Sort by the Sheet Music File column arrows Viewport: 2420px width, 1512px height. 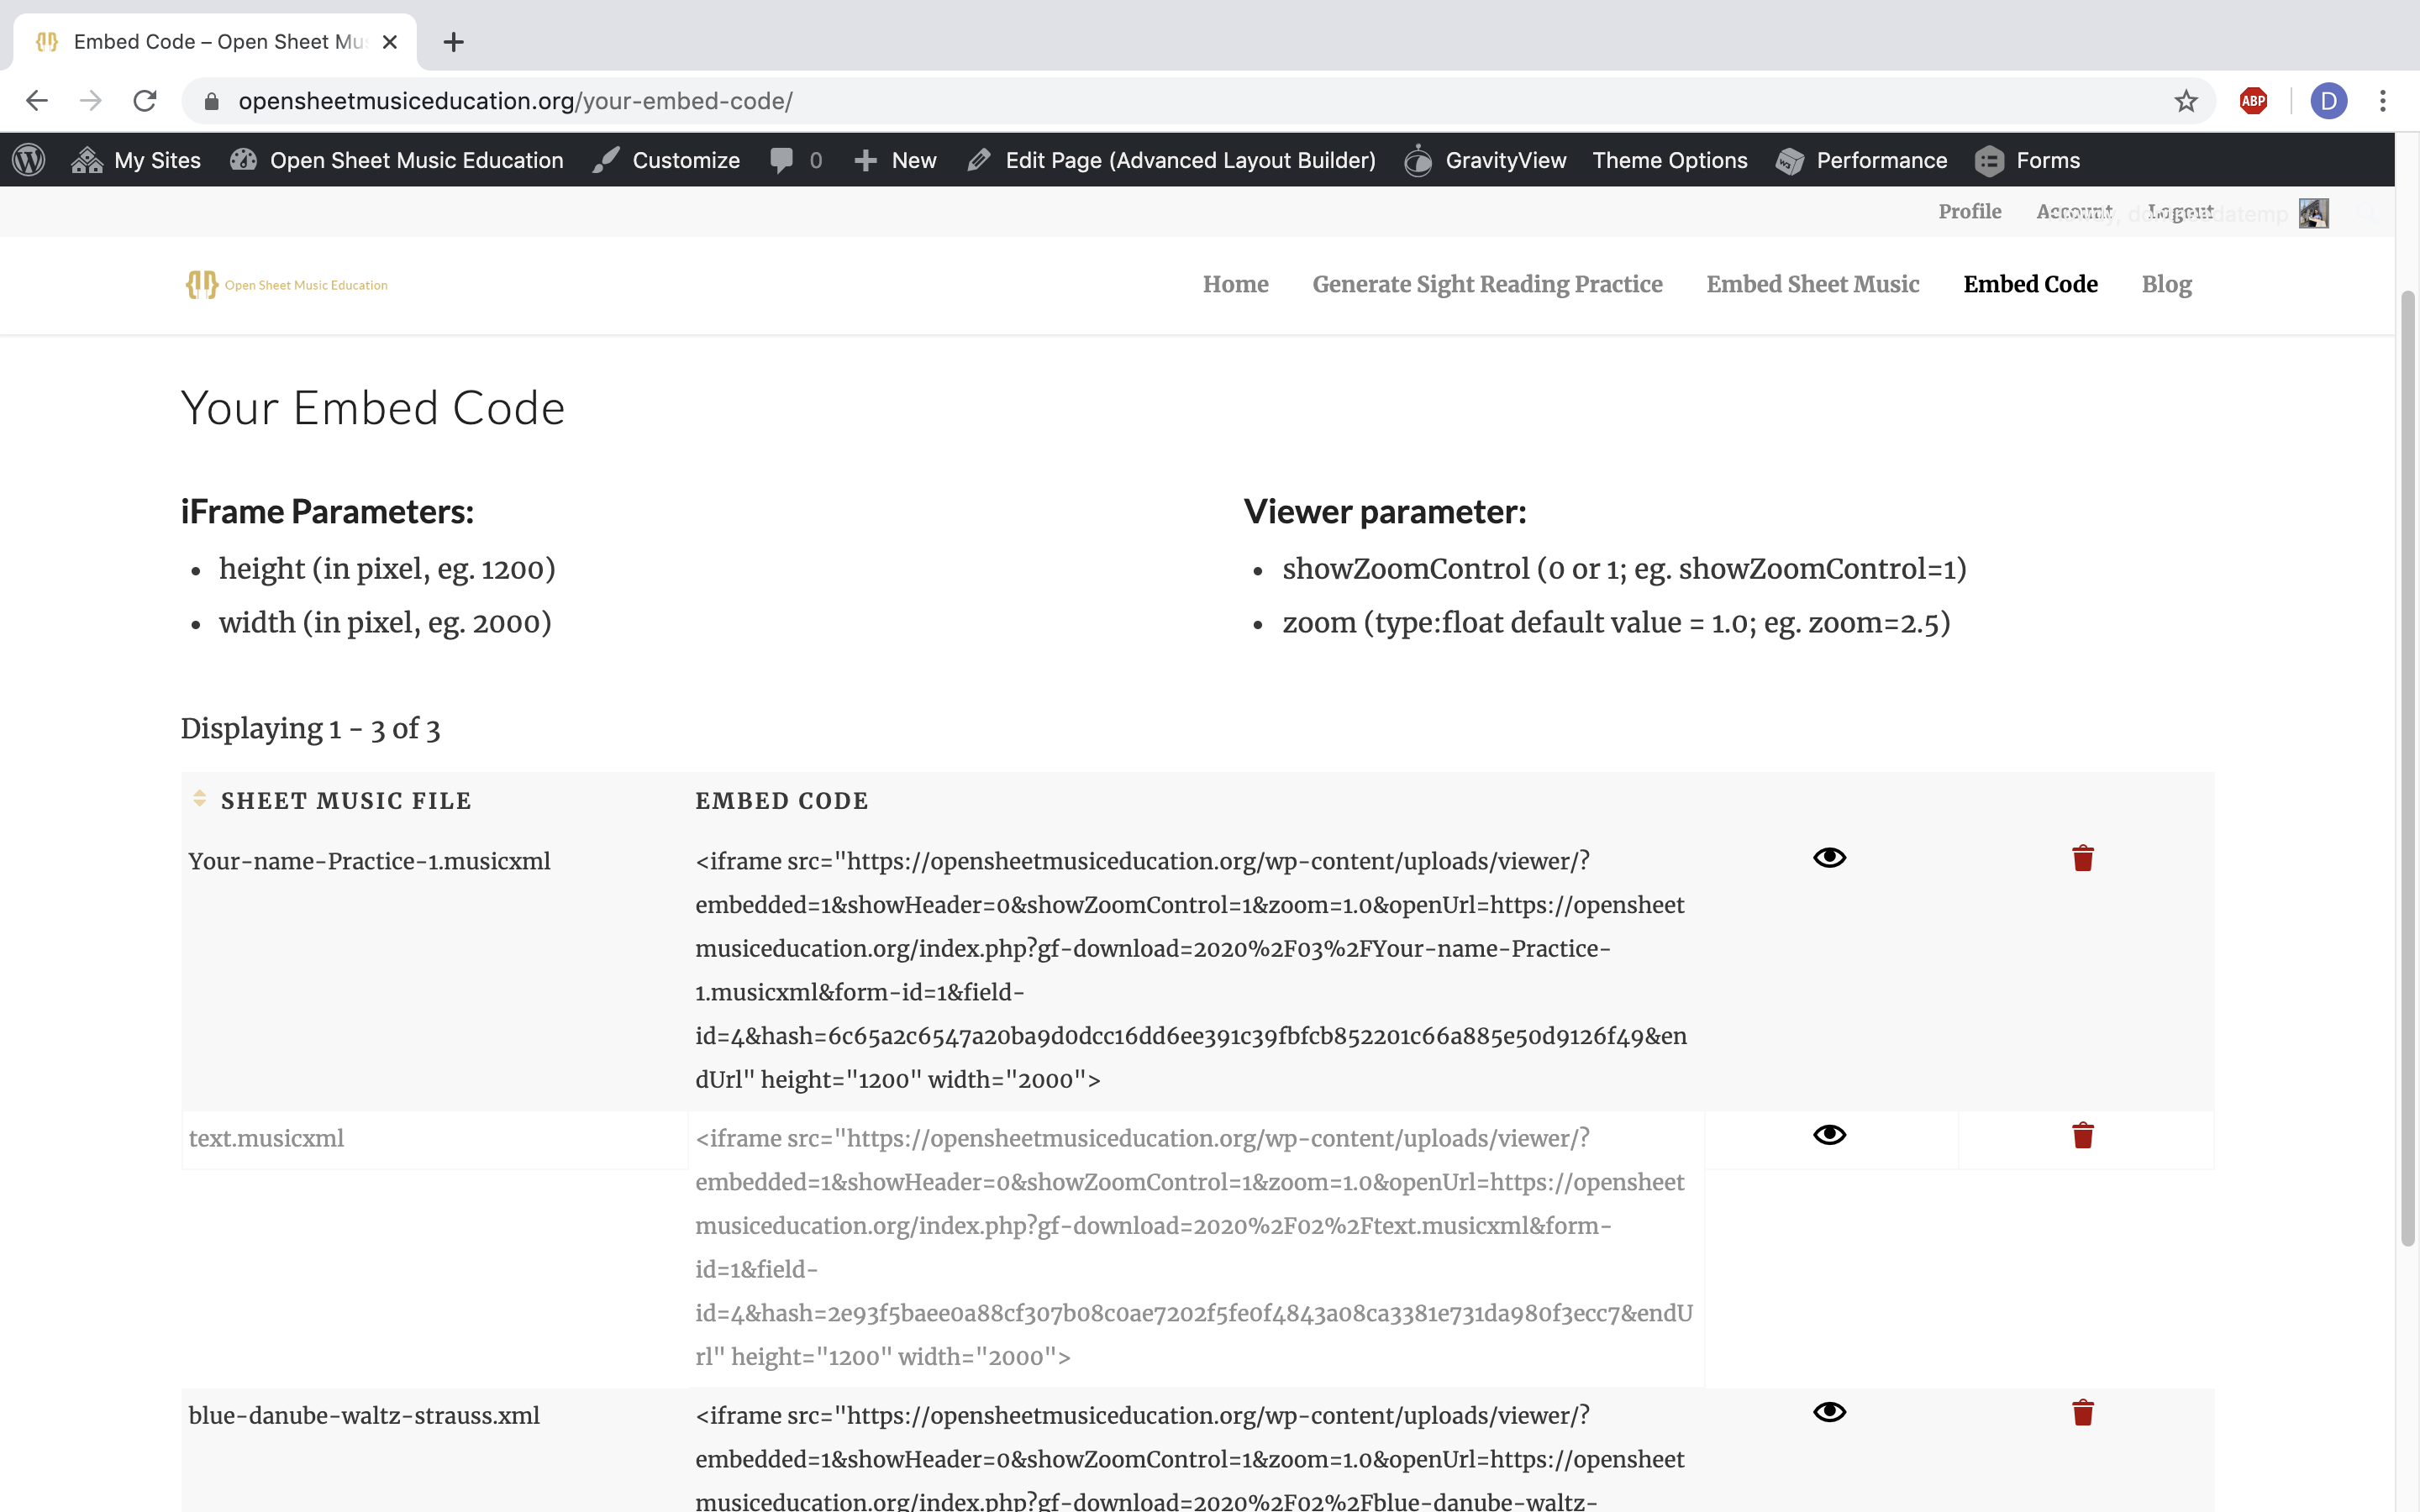[x=199, y=798]
